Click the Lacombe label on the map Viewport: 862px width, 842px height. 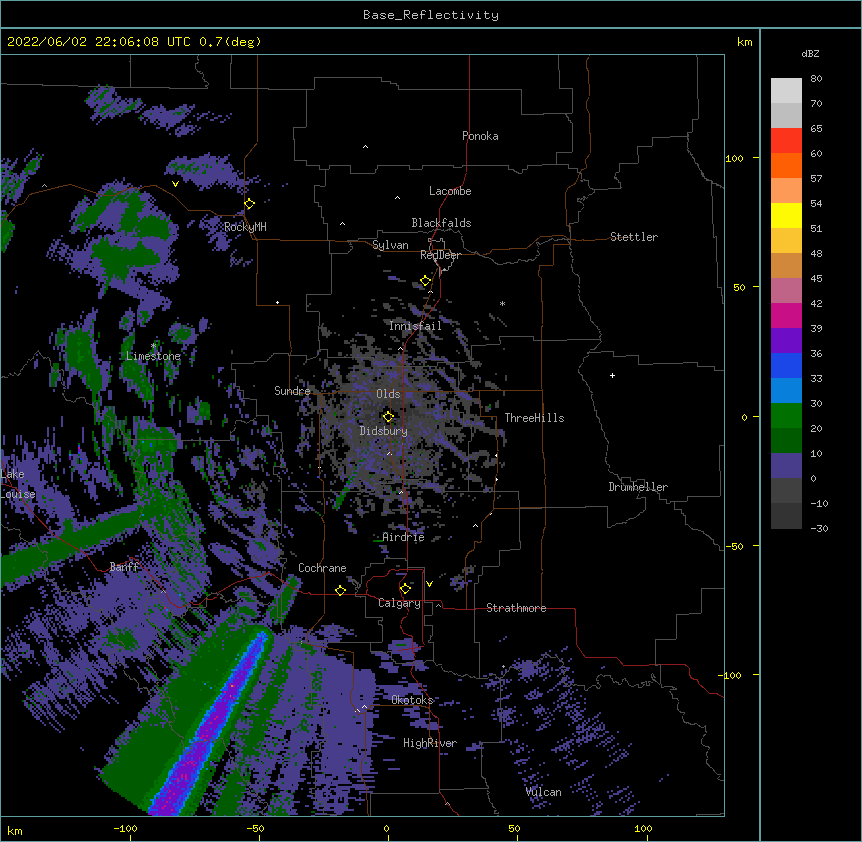point(450,191)
